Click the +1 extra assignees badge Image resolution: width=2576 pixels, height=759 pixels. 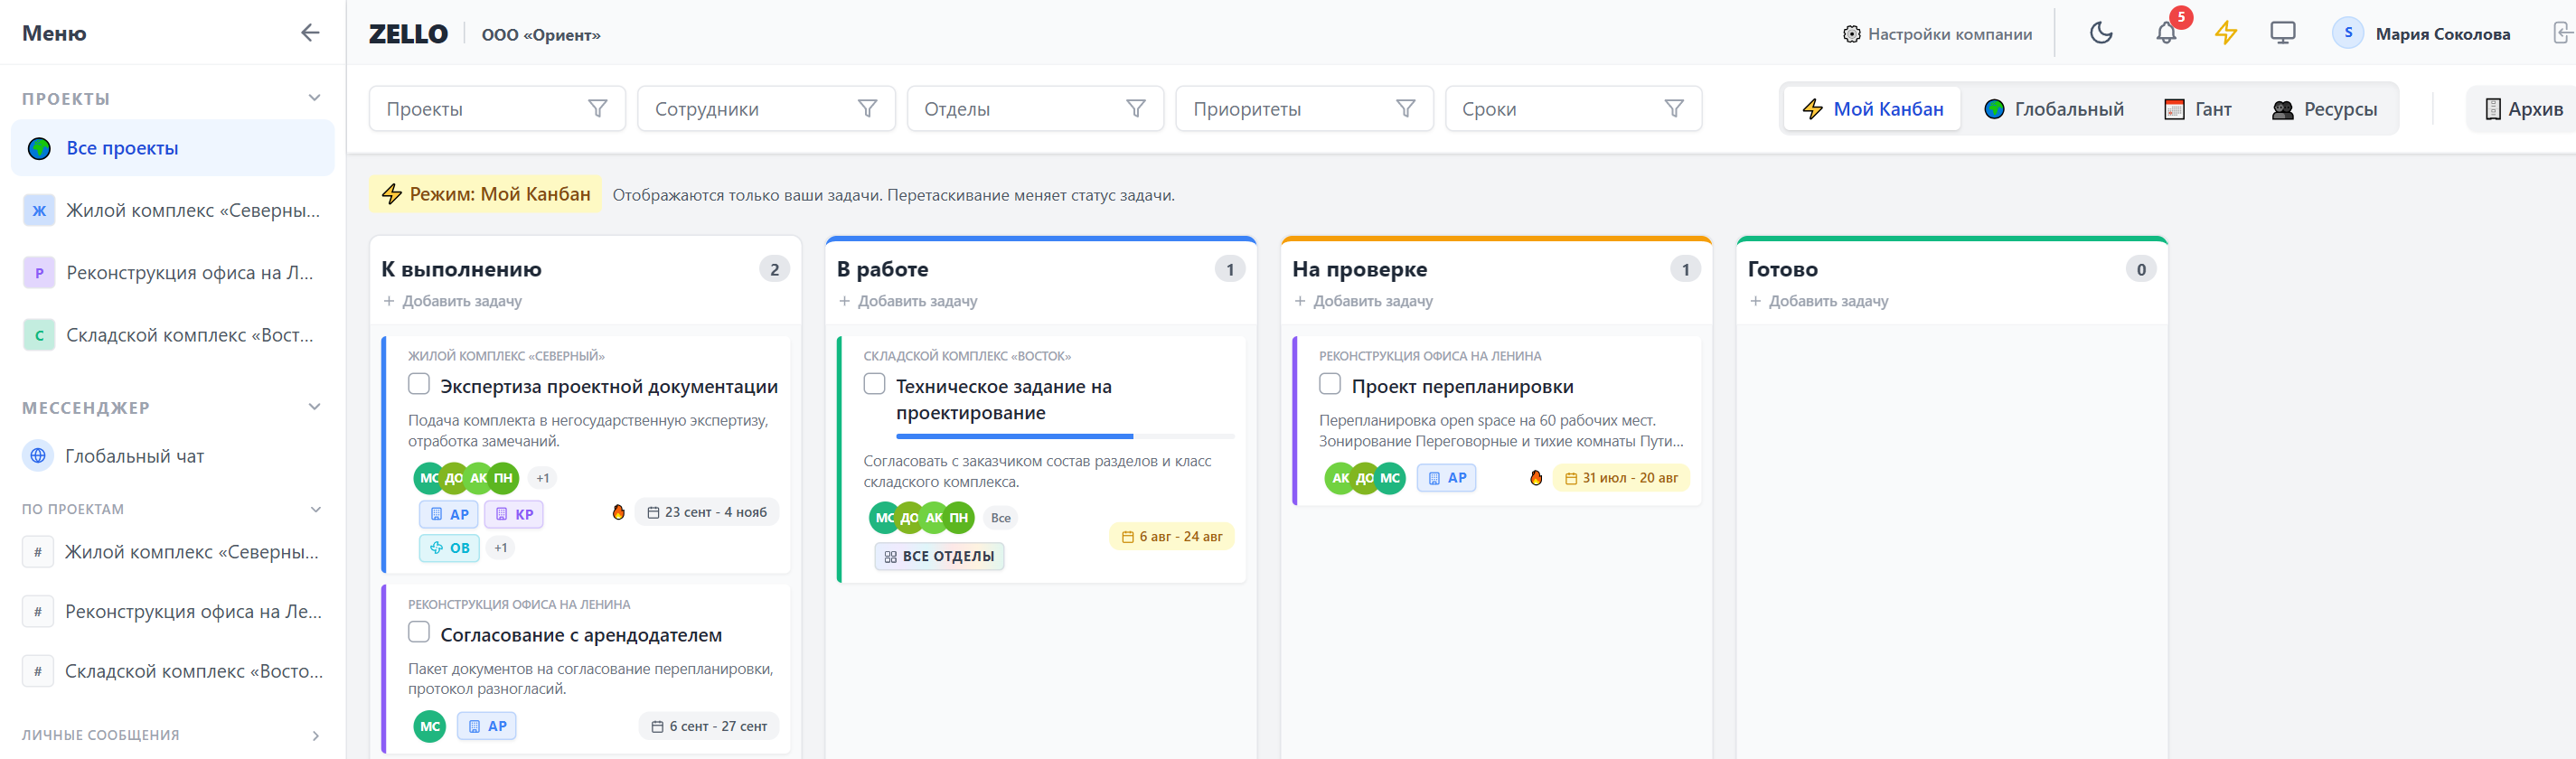pyautogui.click(x=543, y=478)
